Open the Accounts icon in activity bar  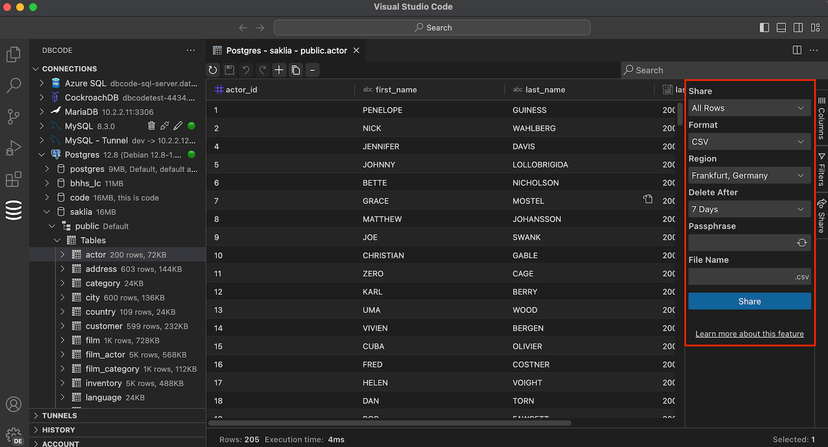13,404
